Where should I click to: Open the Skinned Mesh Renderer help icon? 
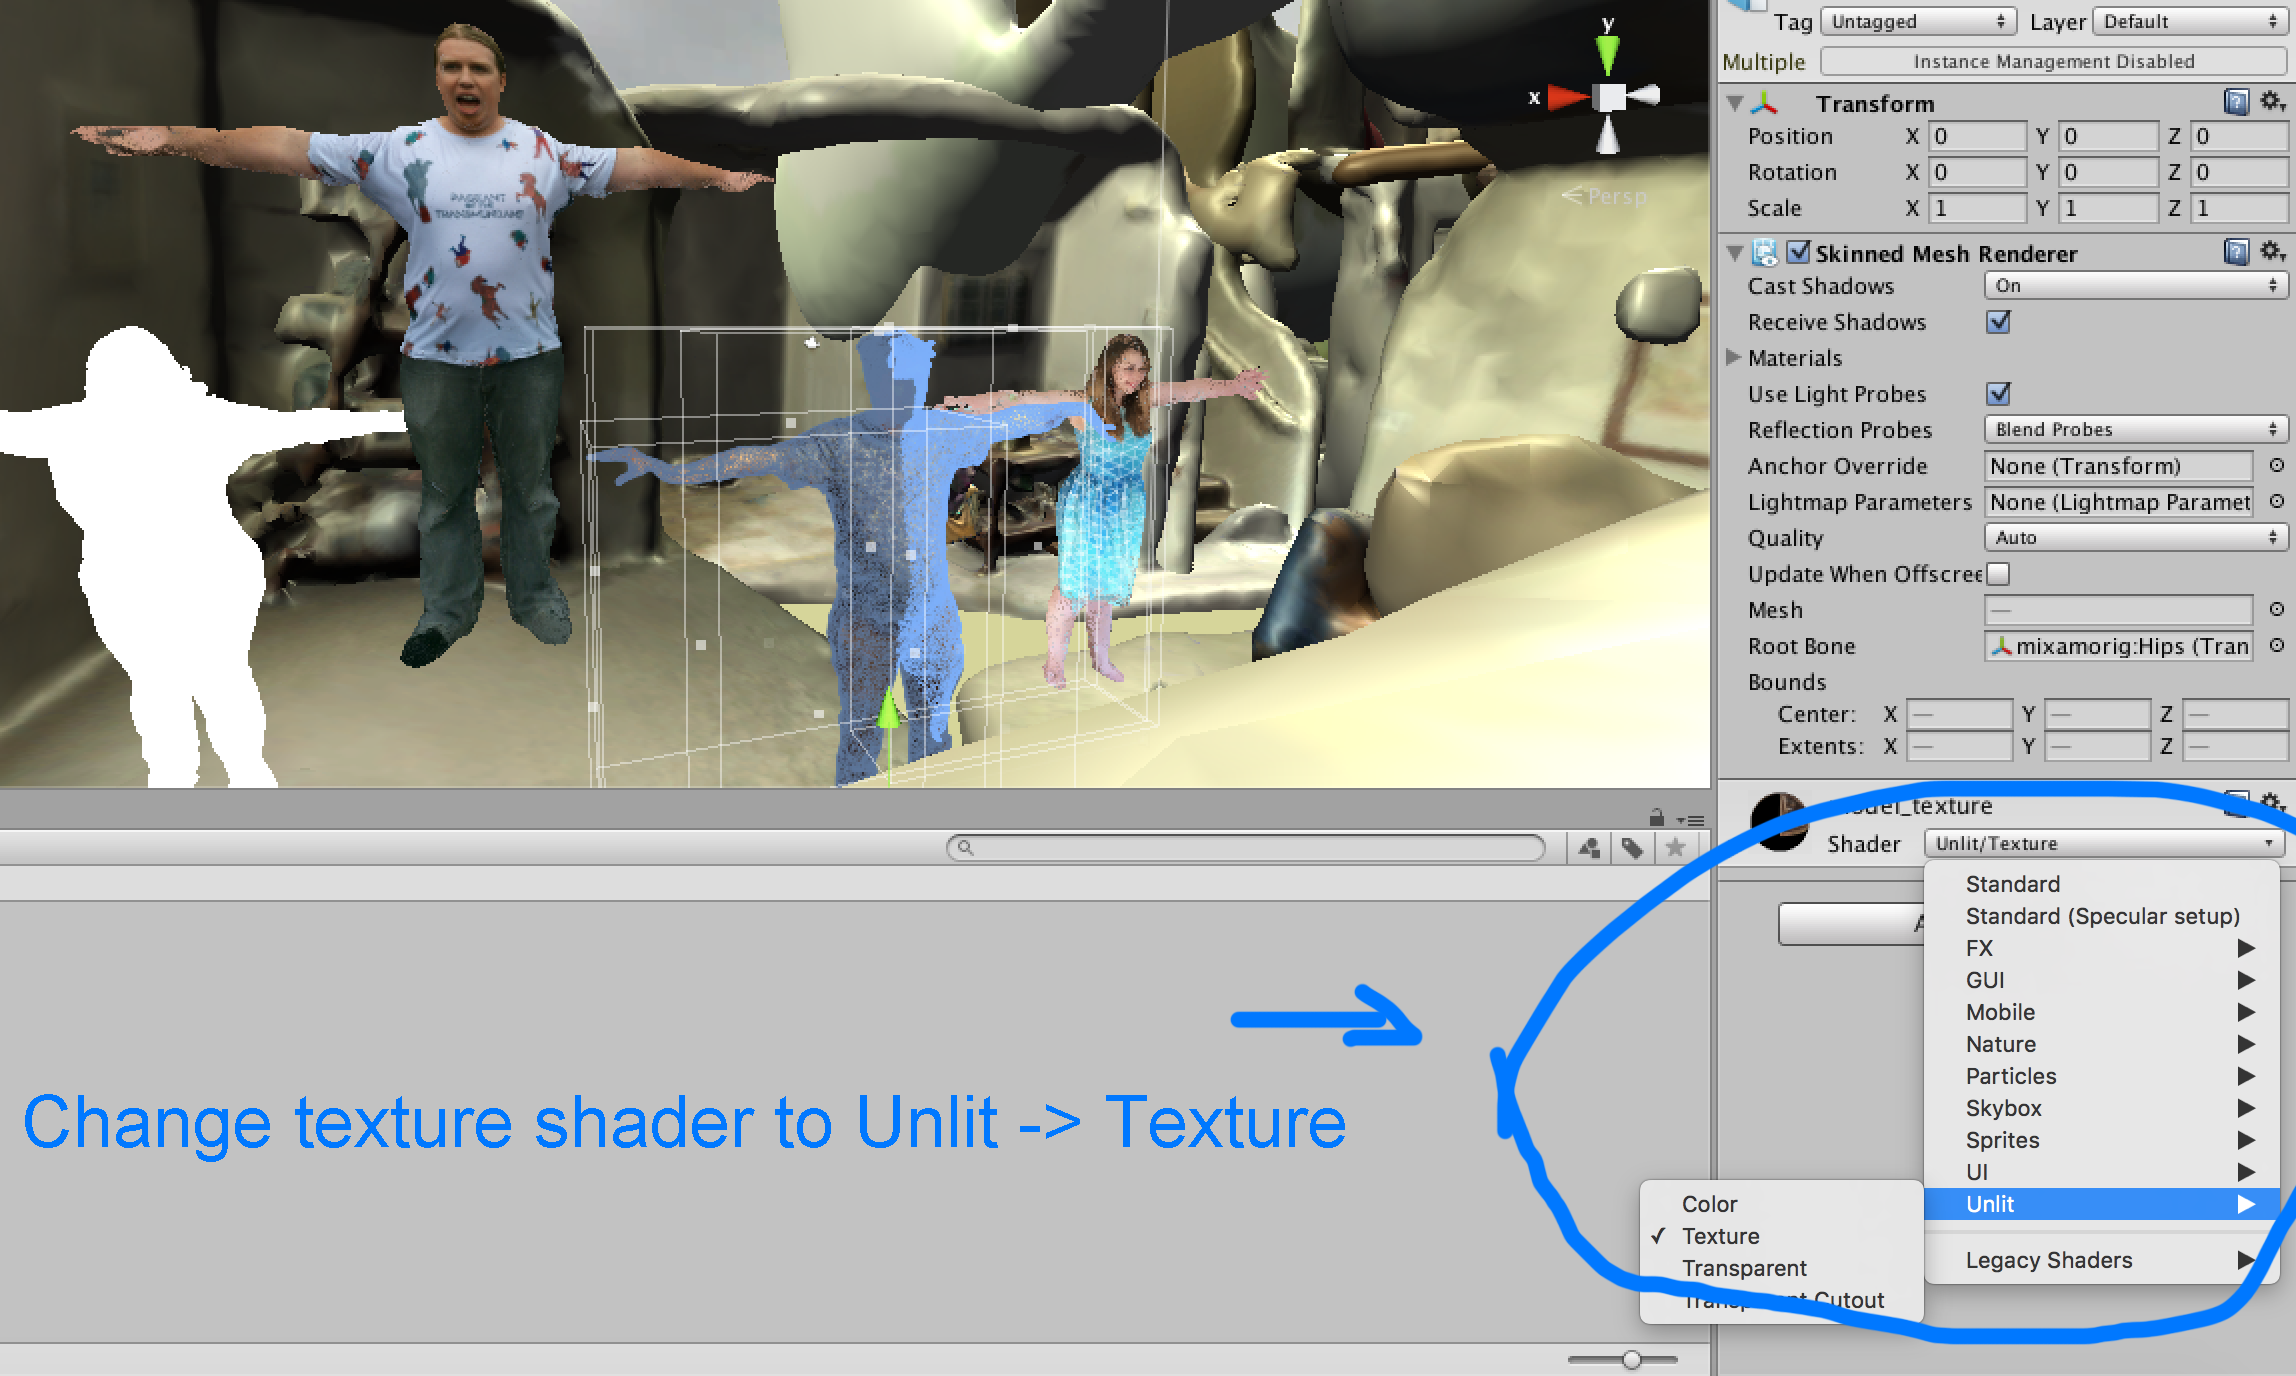2236,252
